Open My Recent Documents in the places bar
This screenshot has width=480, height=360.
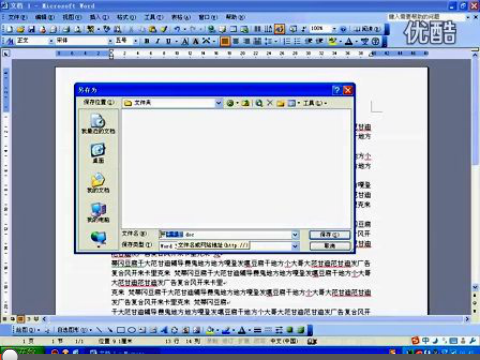pos(98,124)
